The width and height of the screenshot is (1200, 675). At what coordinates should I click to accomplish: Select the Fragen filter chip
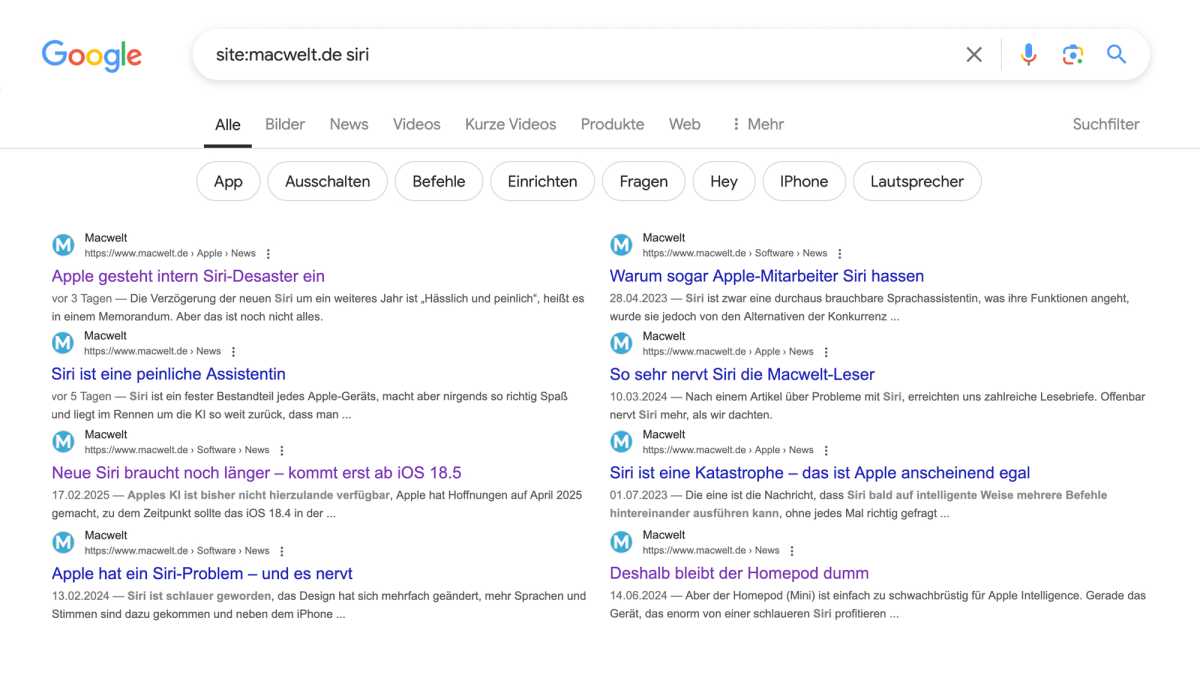coord(644,181)
